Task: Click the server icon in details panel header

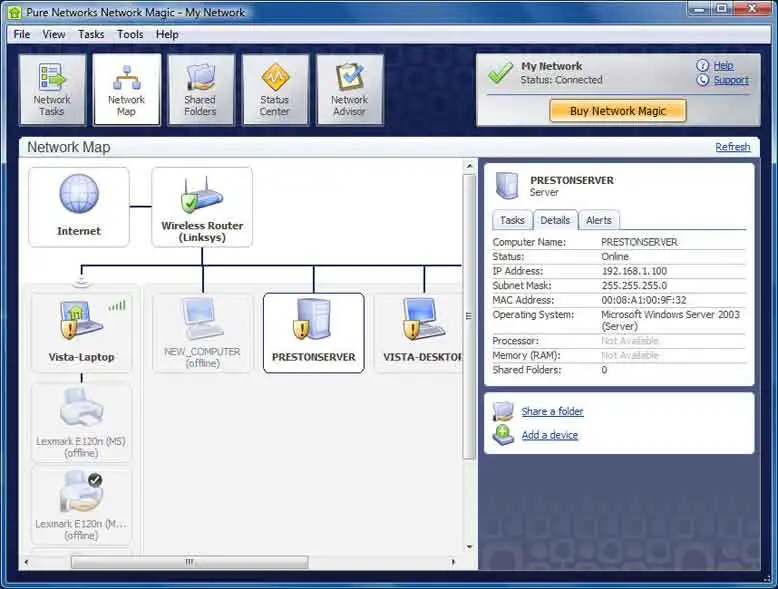Action: (x=507, y=186)
